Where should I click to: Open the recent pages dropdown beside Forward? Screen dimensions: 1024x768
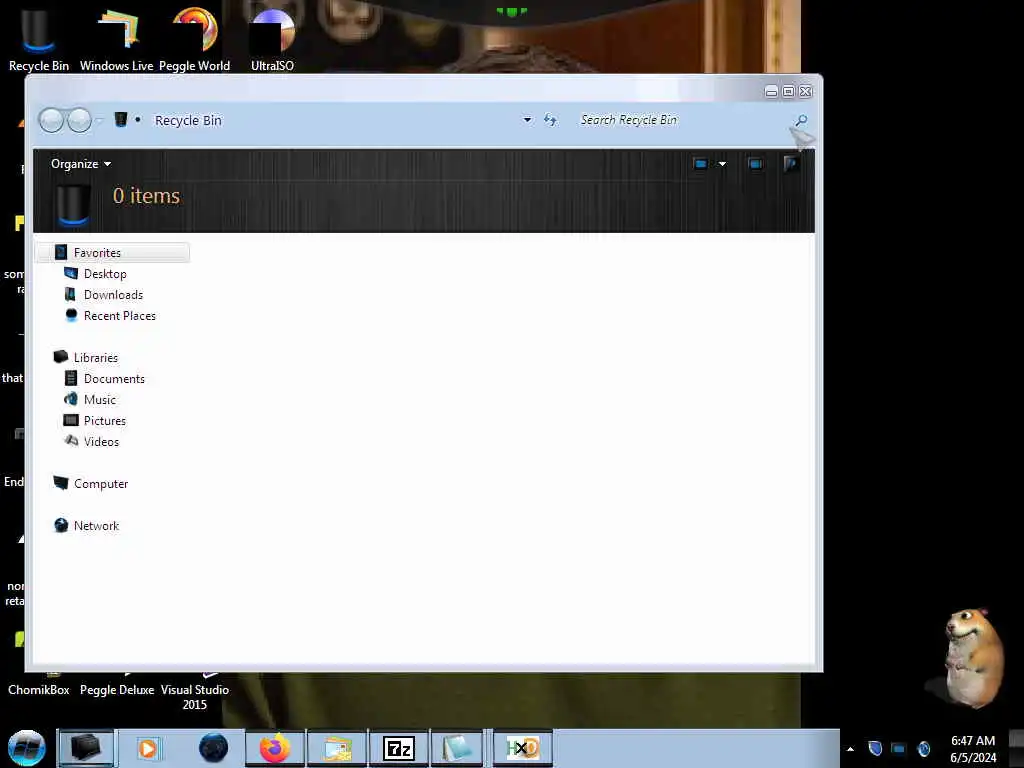[x=99, y=120]
